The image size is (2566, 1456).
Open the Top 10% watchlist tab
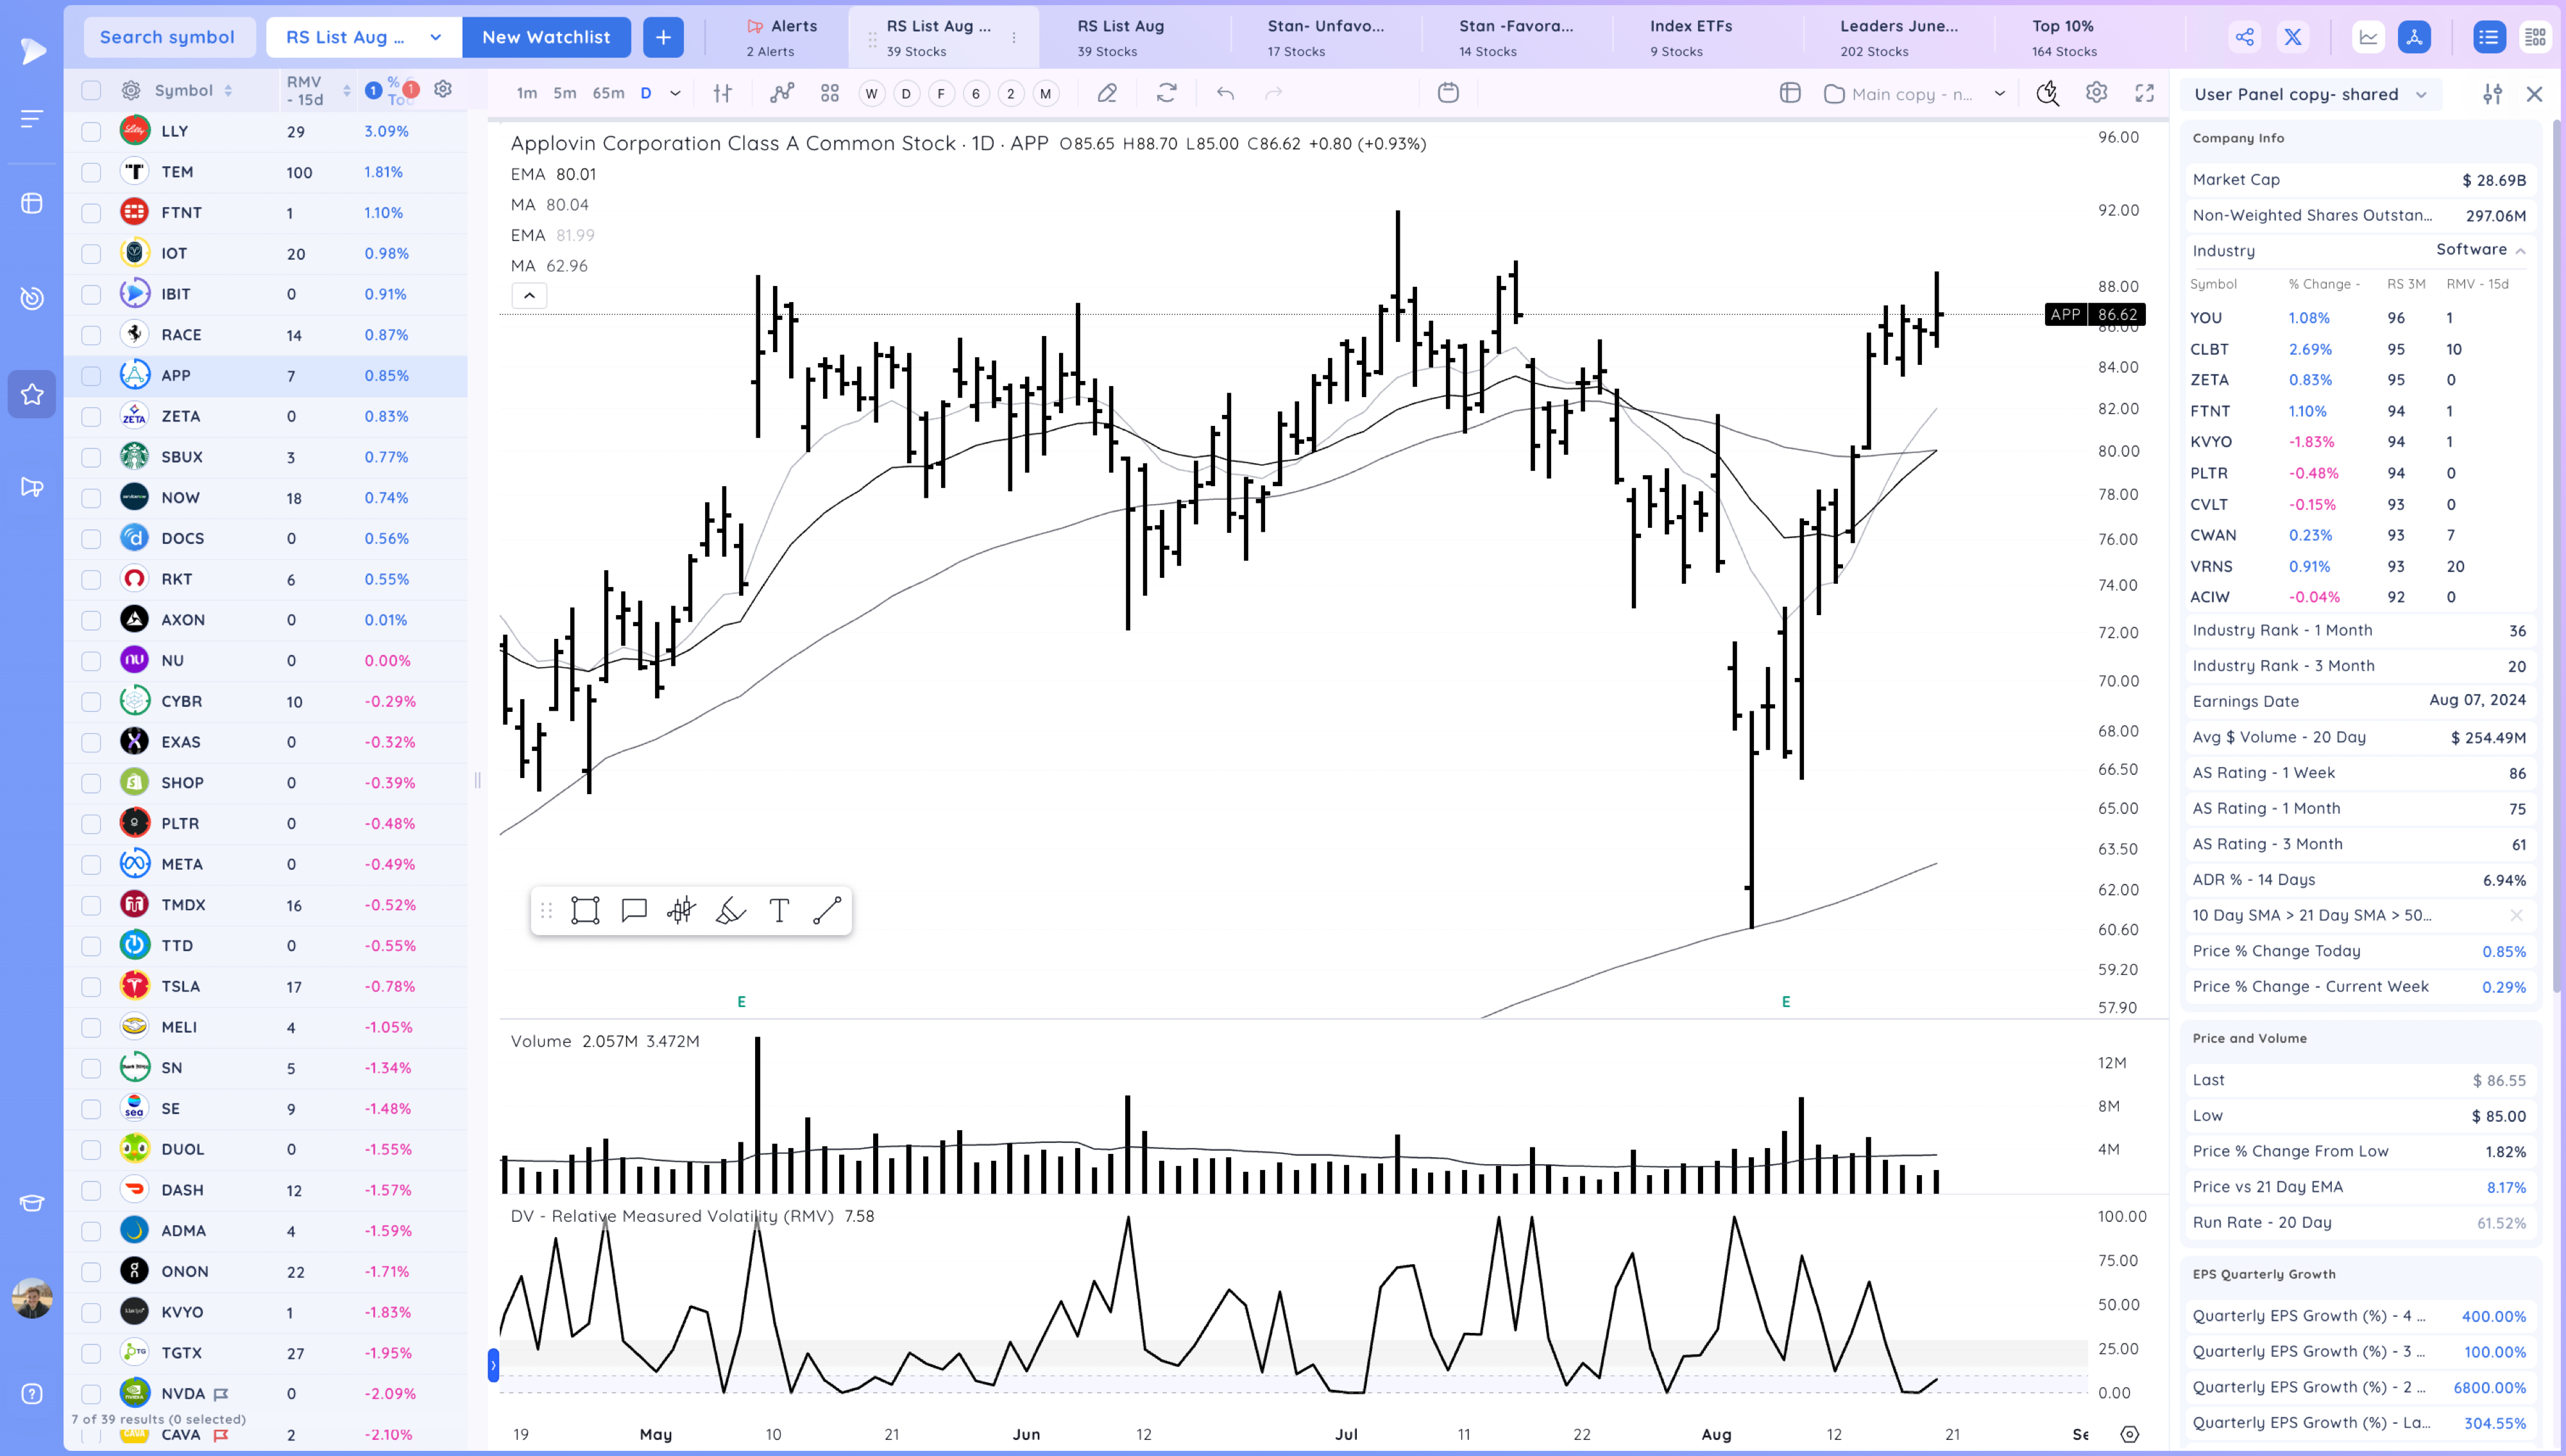coord(2063,37)
